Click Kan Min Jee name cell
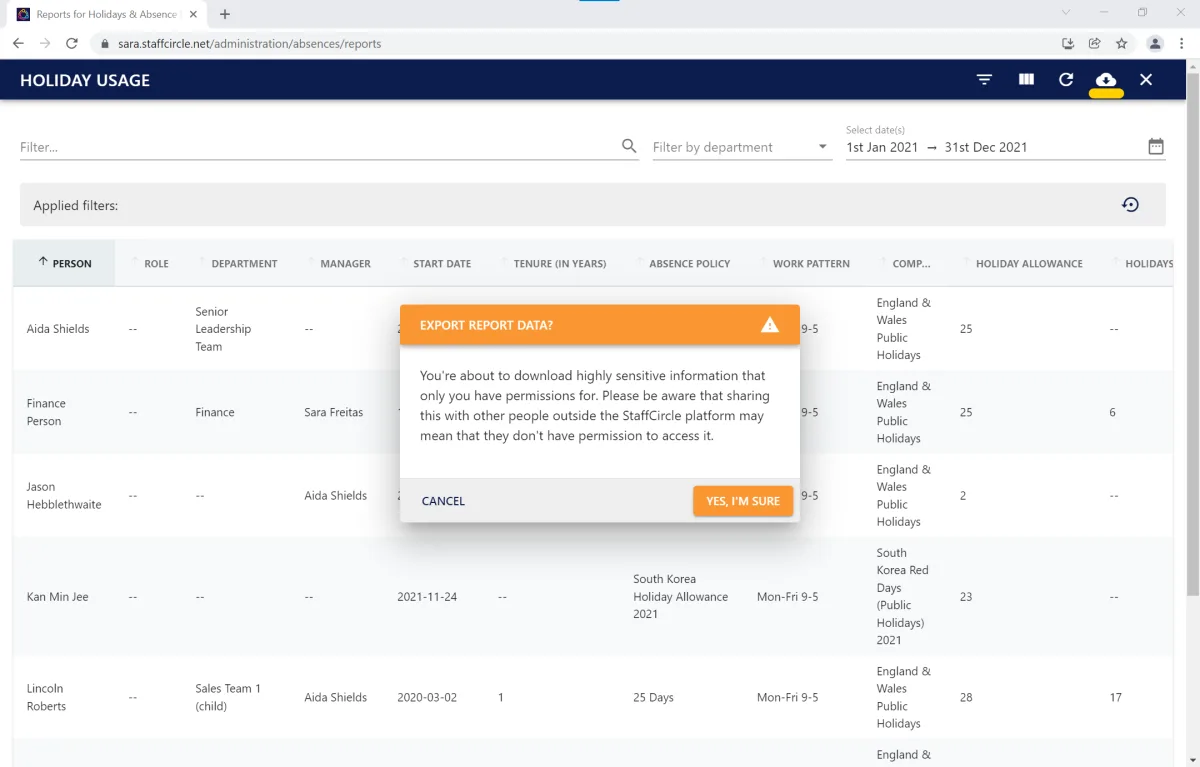The image size is (1200, 767). coord(57,597)
